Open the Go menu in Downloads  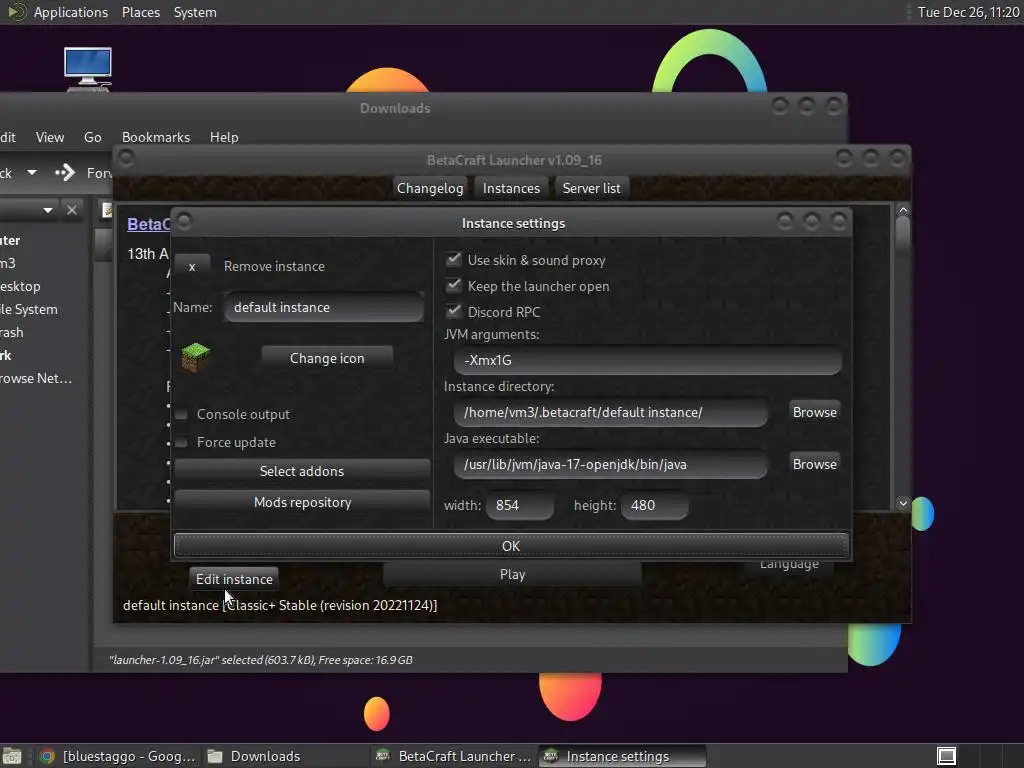(93, 137)
